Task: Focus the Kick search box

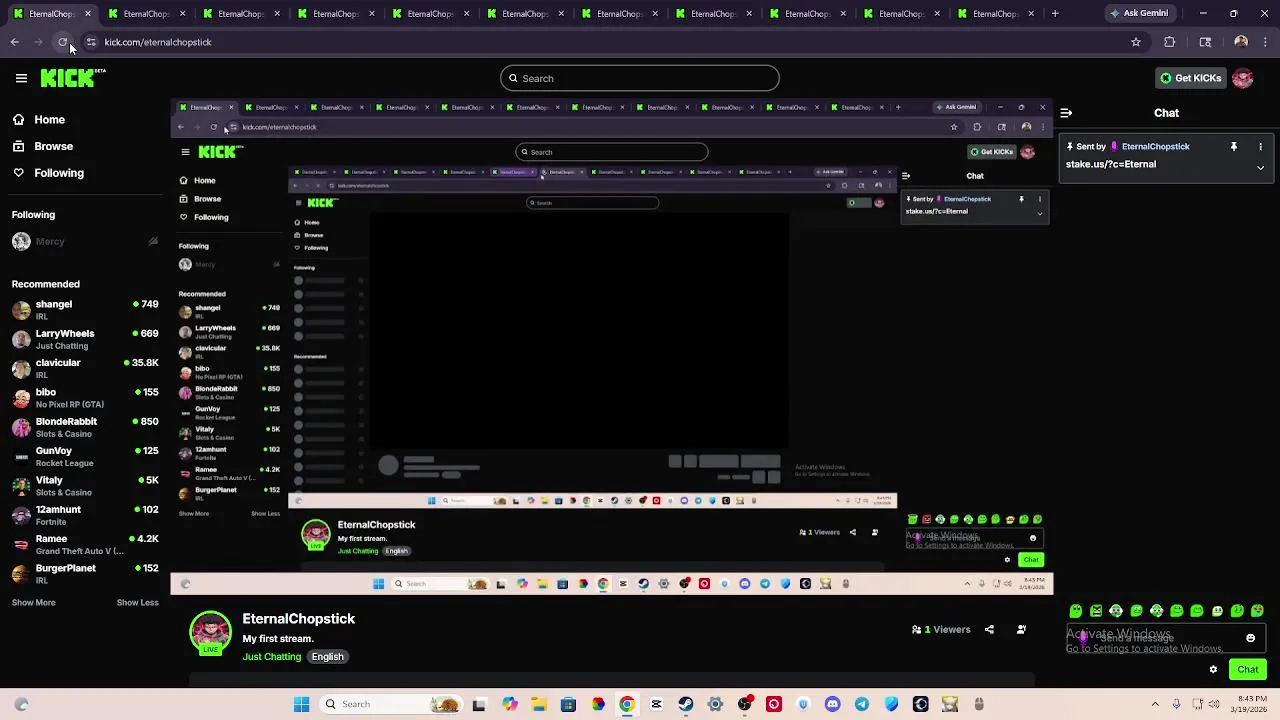Action: 640,78
